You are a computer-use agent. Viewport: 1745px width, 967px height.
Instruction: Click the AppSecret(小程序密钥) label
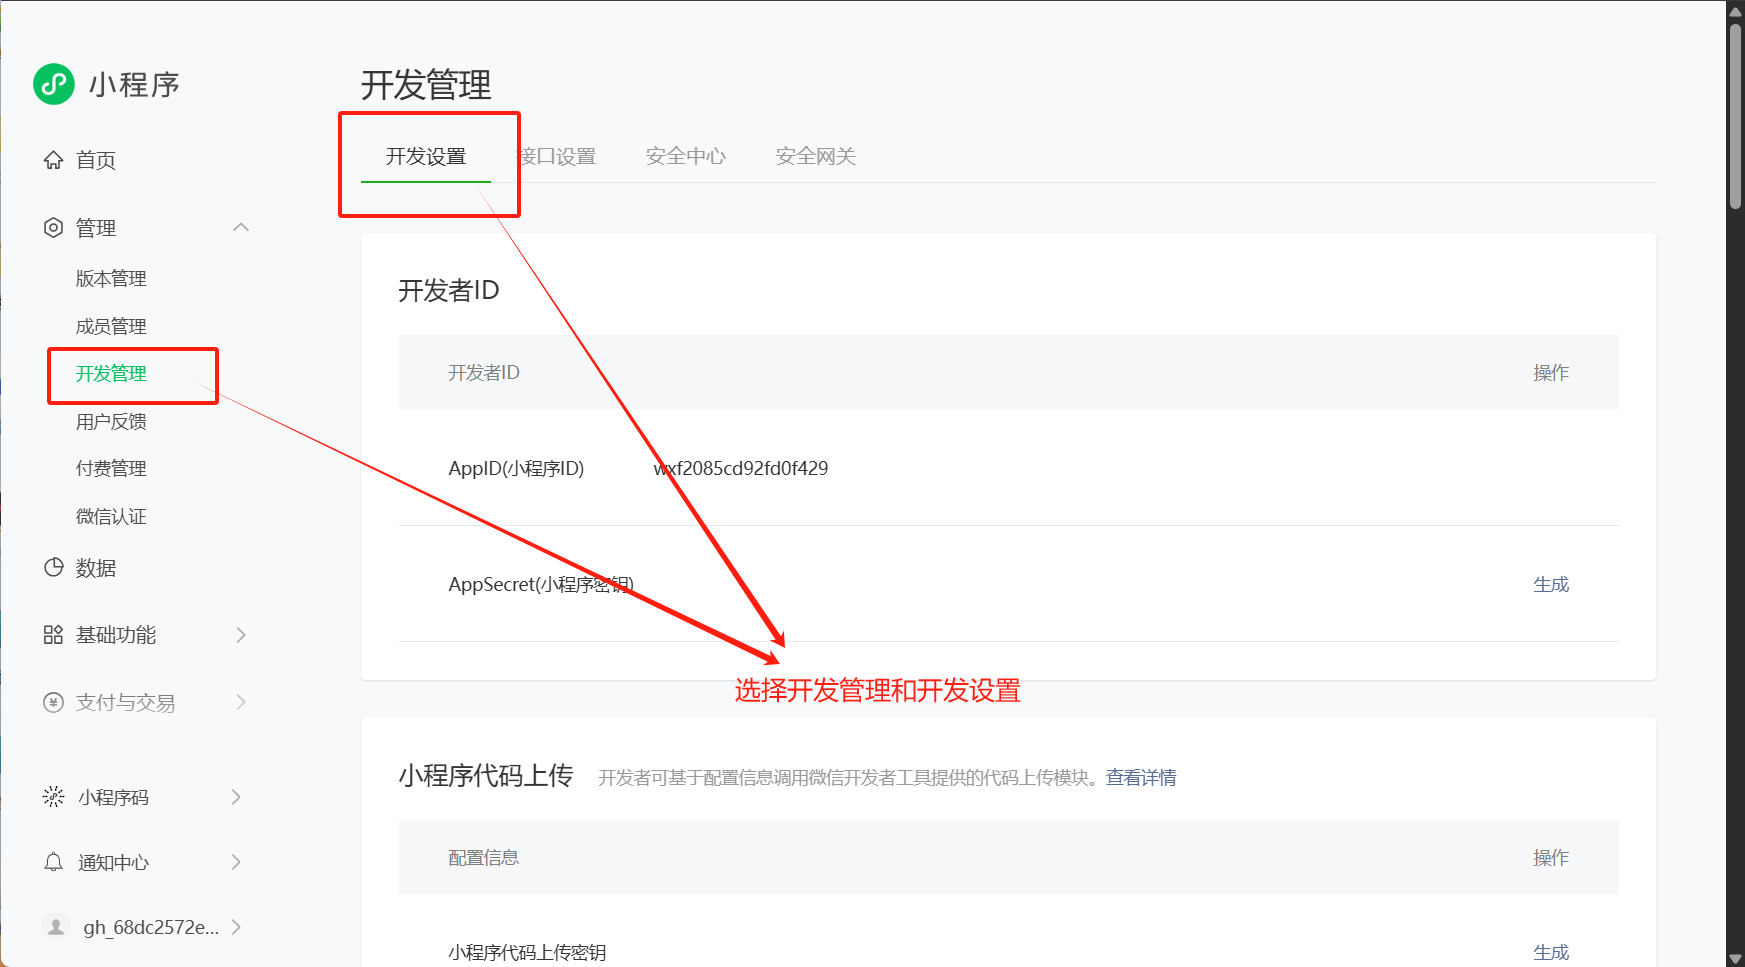click(x=541, y=584)
